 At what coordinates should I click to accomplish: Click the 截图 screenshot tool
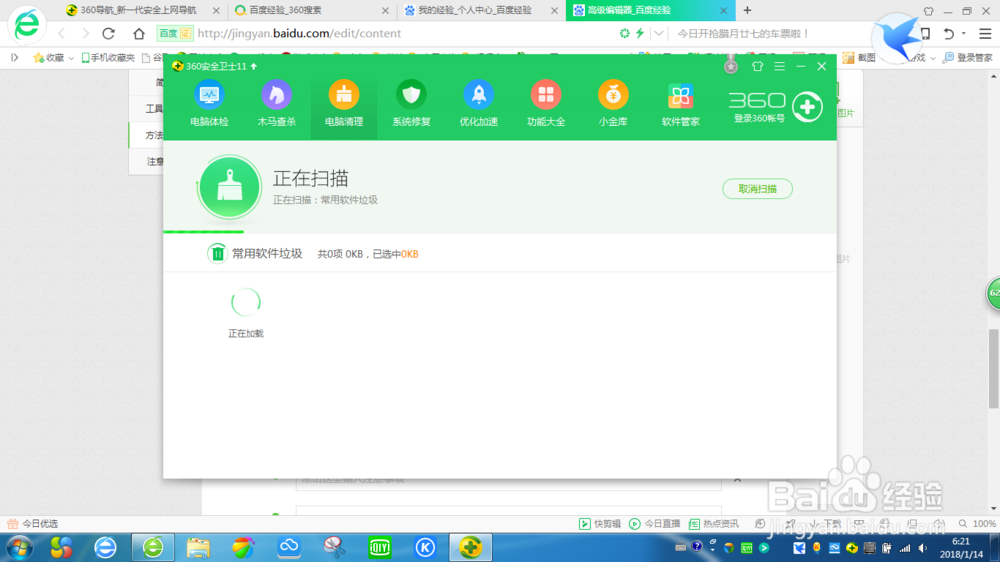pos(859,57)
